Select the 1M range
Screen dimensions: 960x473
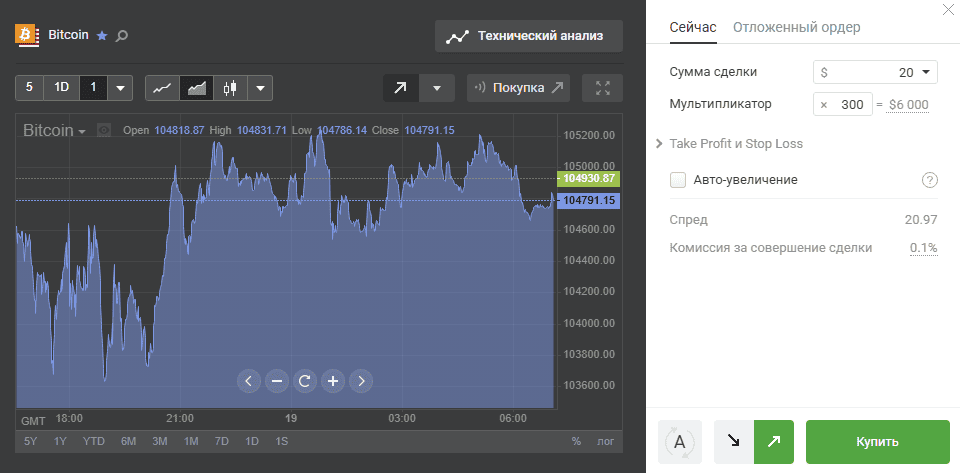click(191, 441)
